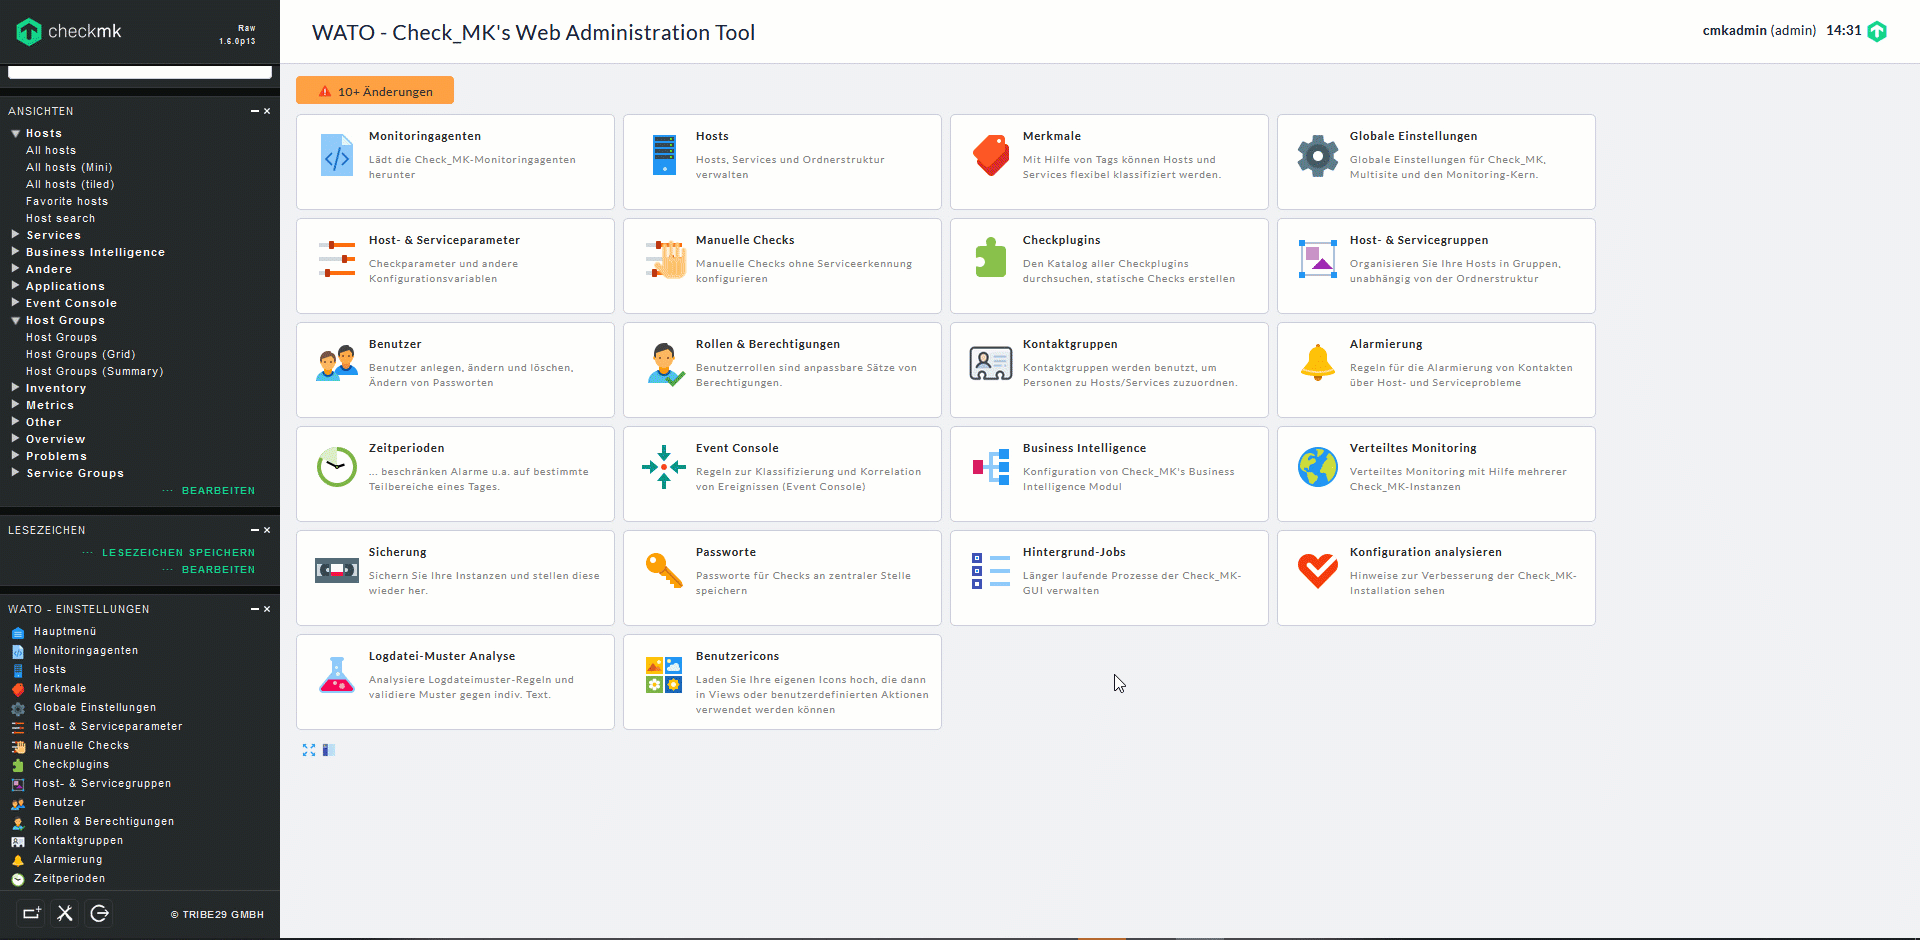Open Host search view
1920x940 pixels.
click(61, 219)
